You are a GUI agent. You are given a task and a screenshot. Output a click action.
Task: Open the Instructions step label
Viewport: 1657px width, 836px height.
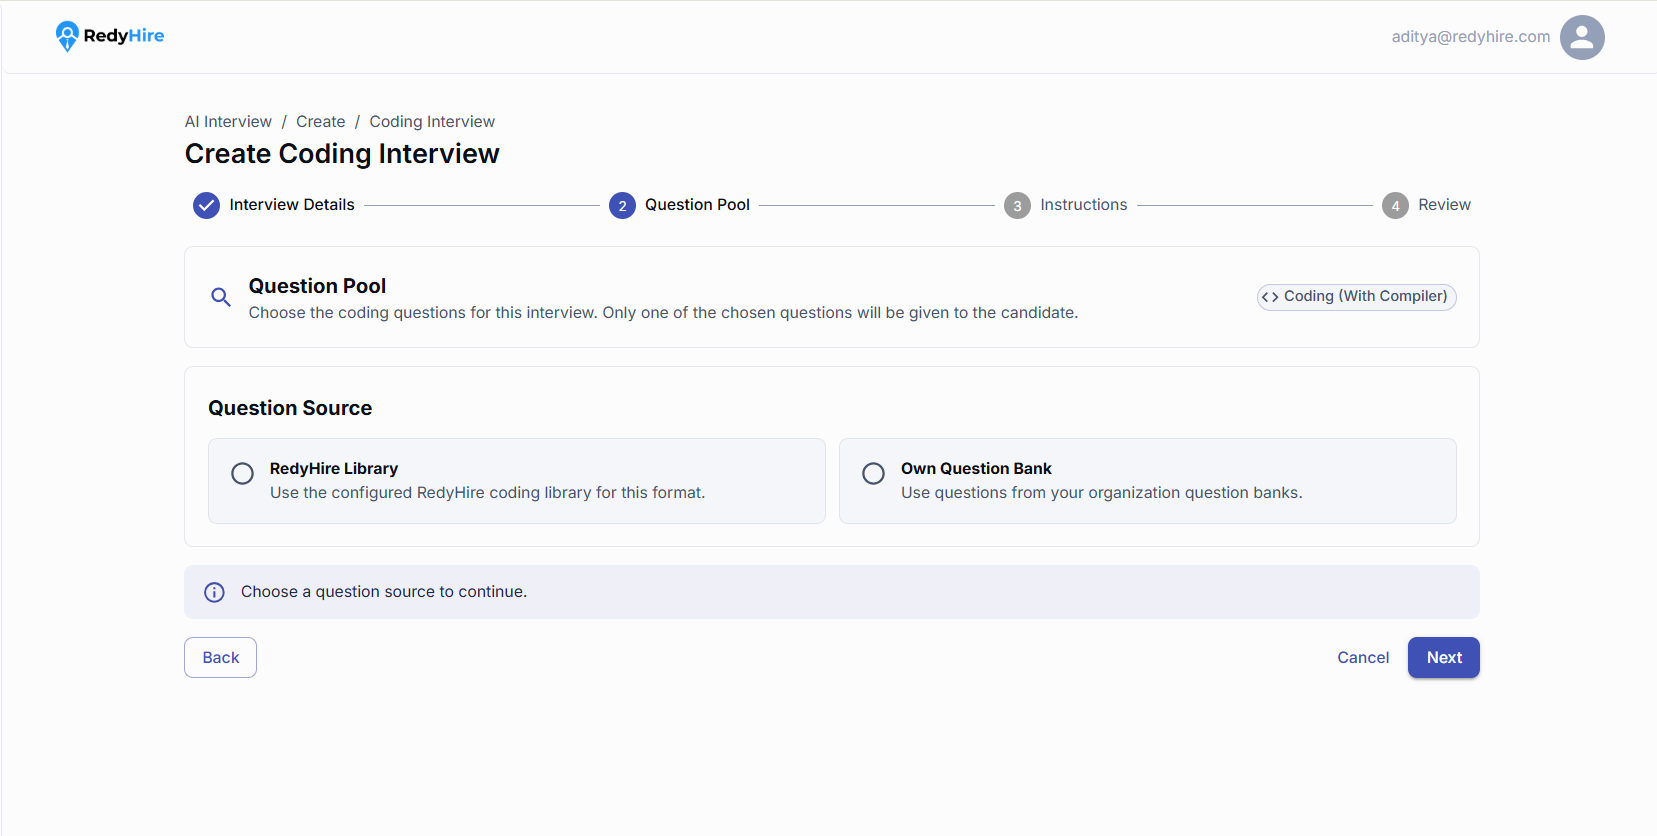tap(1083, 204)
